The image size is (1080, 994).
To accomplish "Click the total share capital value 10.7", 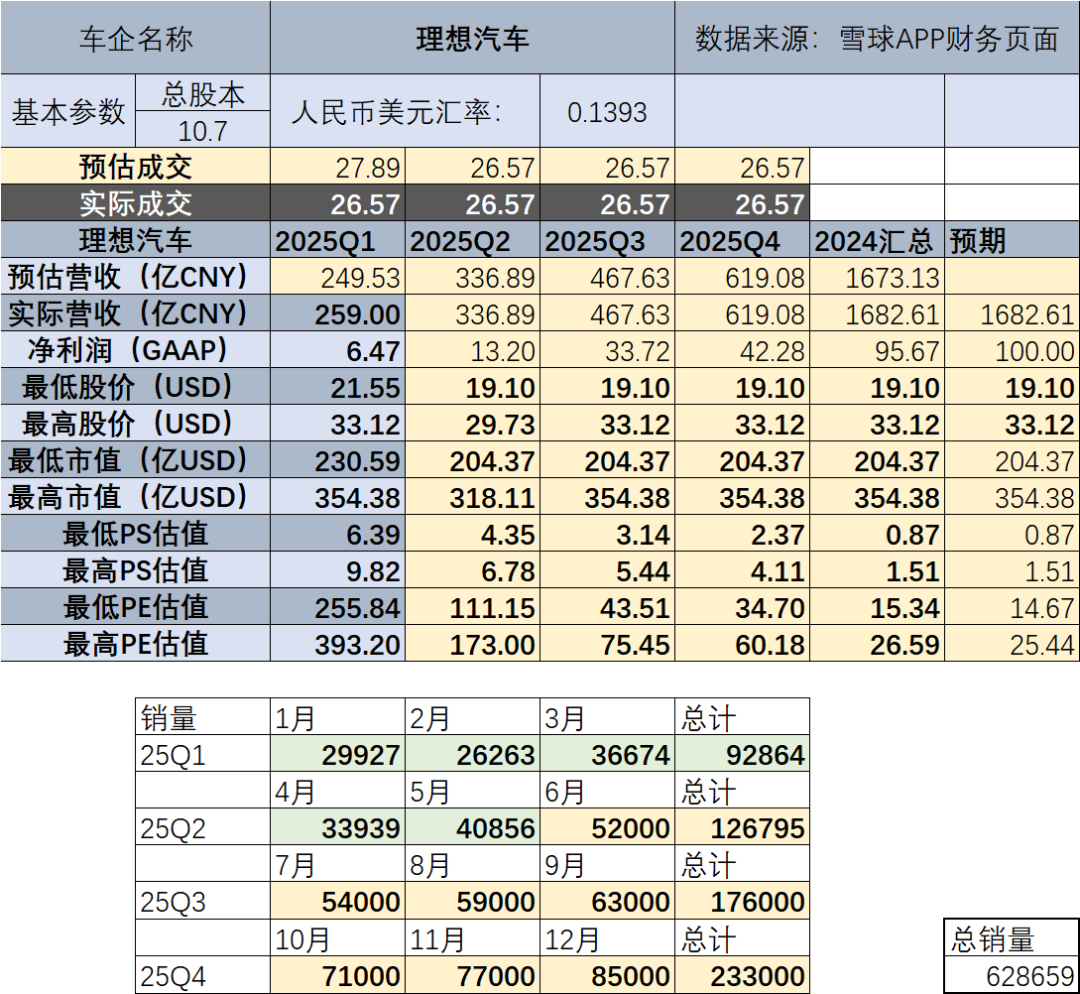I will [x=202, y=130].
